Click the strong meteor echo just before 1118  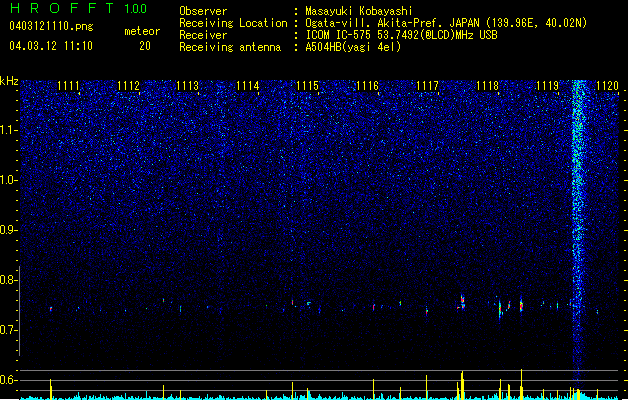[x=462, y=302]
